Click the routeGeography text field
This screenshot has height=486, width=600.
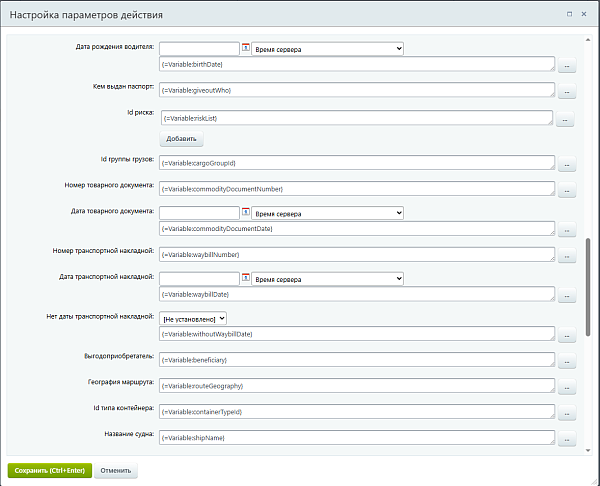click(357, 386)
